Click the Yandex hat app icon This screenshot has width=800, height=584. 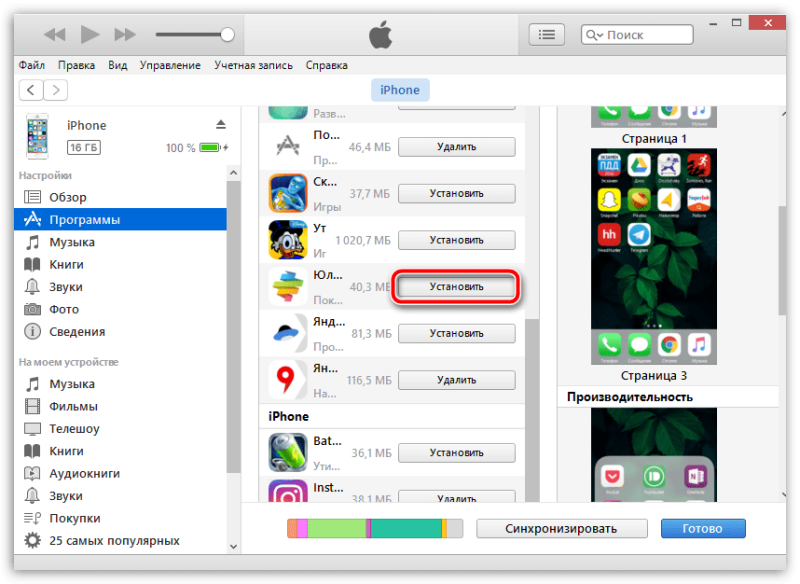(x=288, y=334)
